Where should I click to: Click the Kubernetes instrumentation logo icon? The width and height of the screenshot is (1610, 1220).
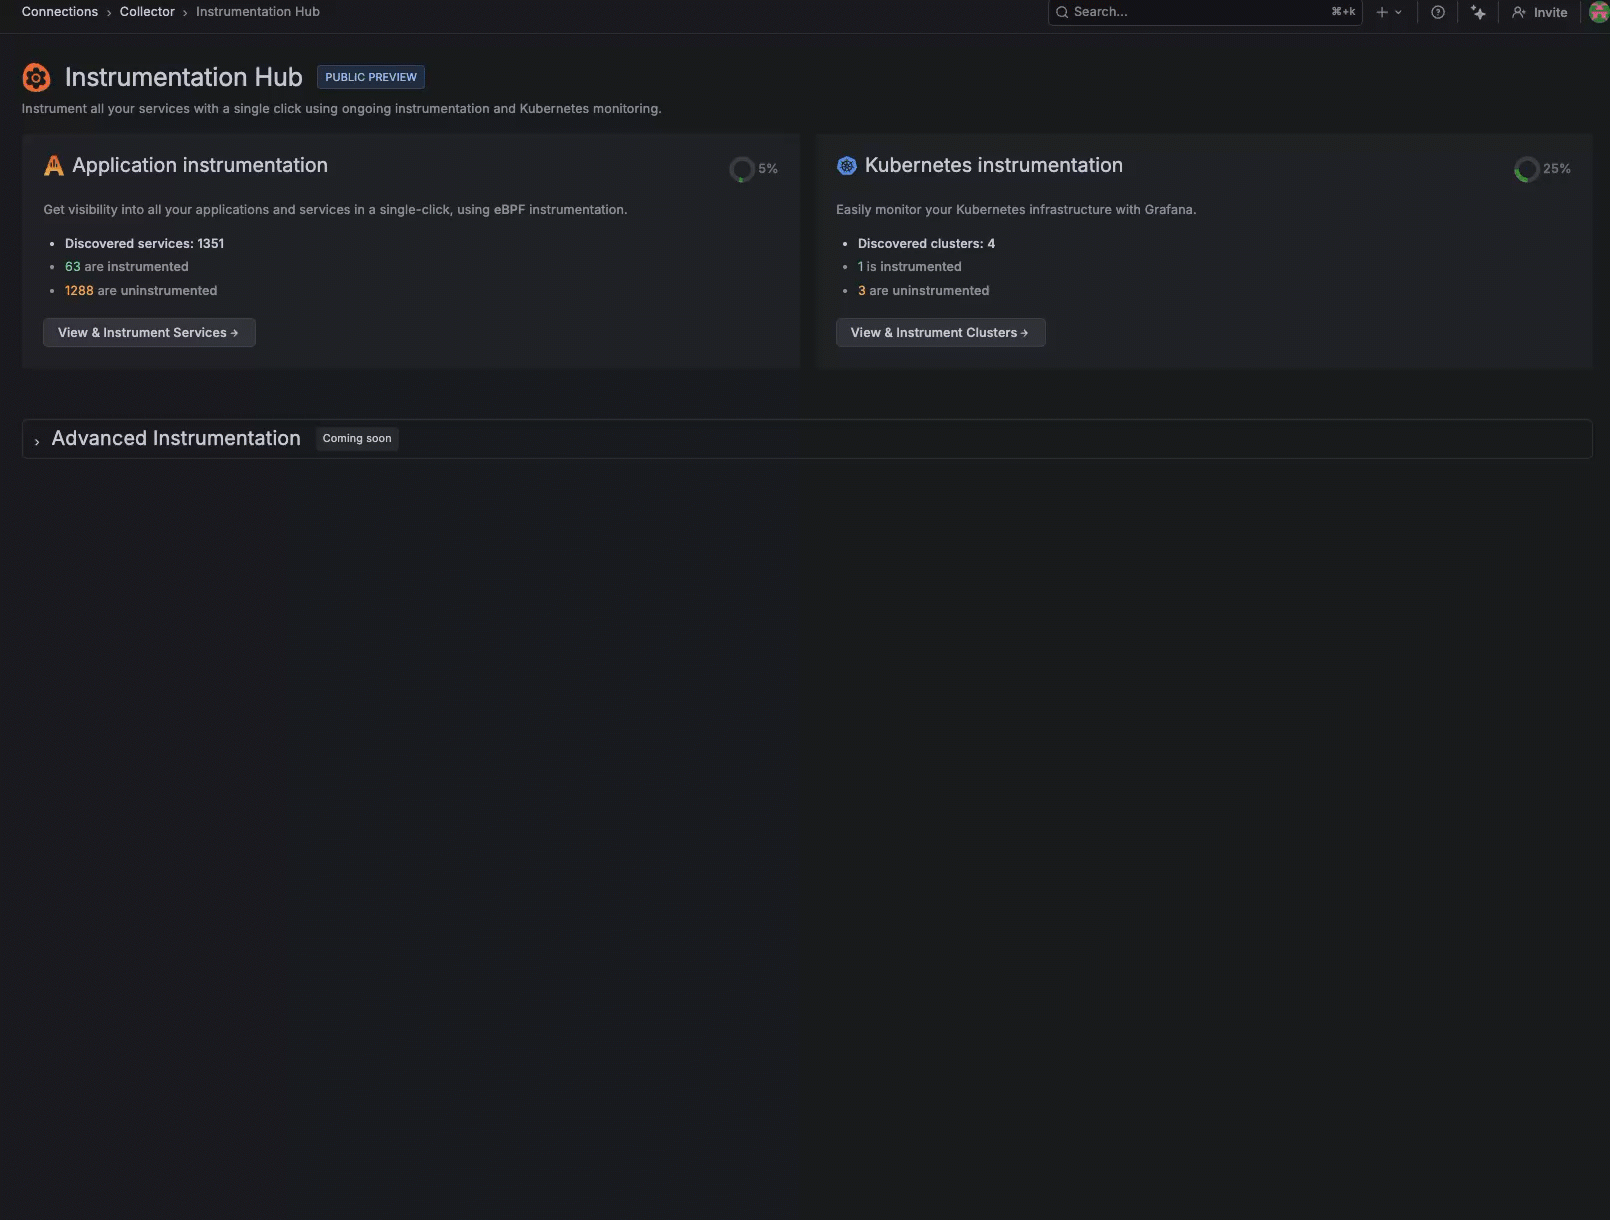pyautogui.click(x=846, y=165)
